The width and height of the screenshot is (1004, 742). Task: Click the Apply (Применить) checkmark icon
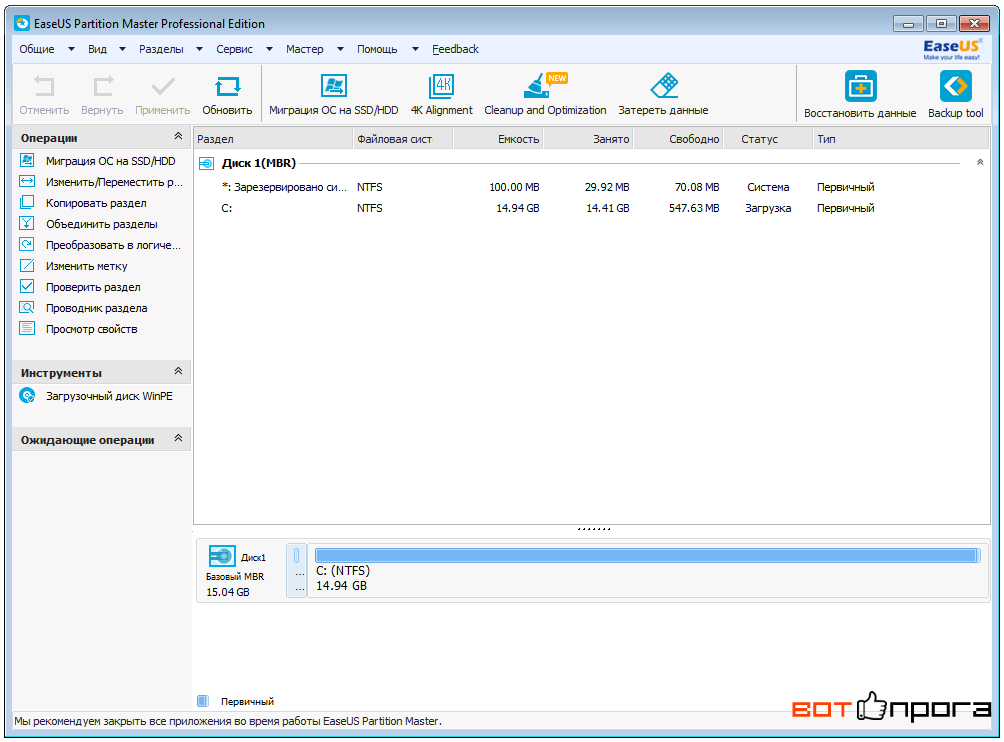pos(163,86)
